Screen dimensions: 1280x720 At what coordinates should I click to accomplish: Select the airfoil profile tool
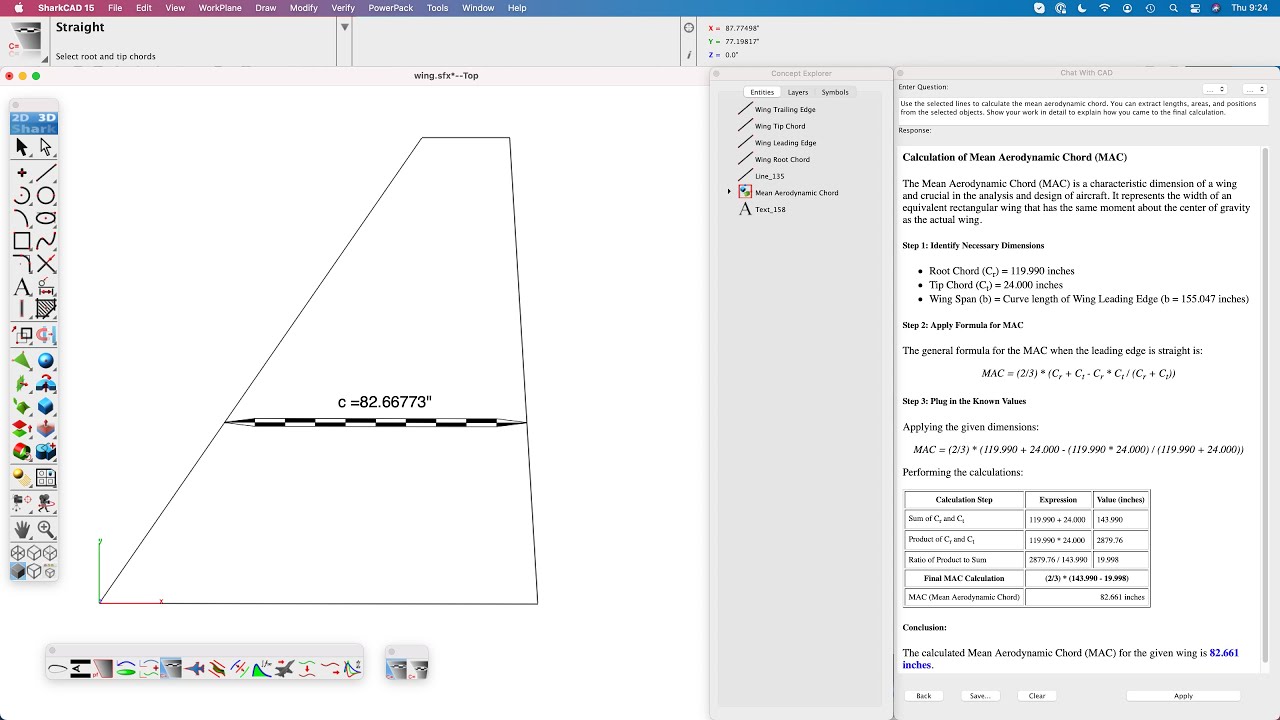pos(57,669)
